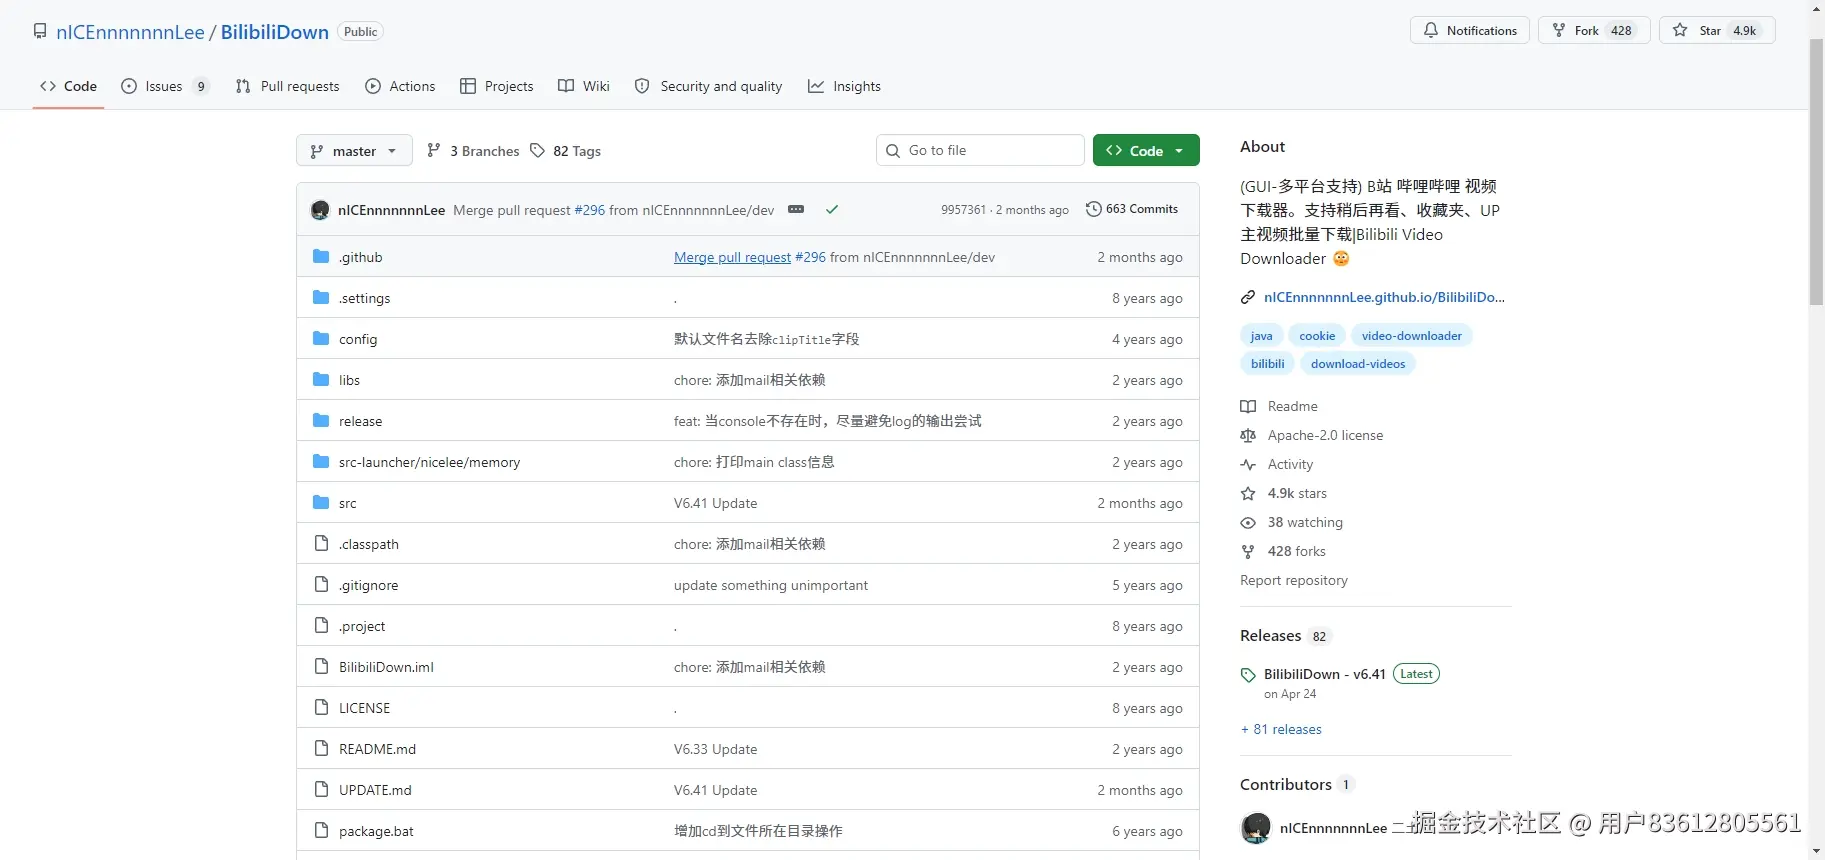View the 3 Branches list
Viewport: 1825px width, 860px height.
click(473, 151)
